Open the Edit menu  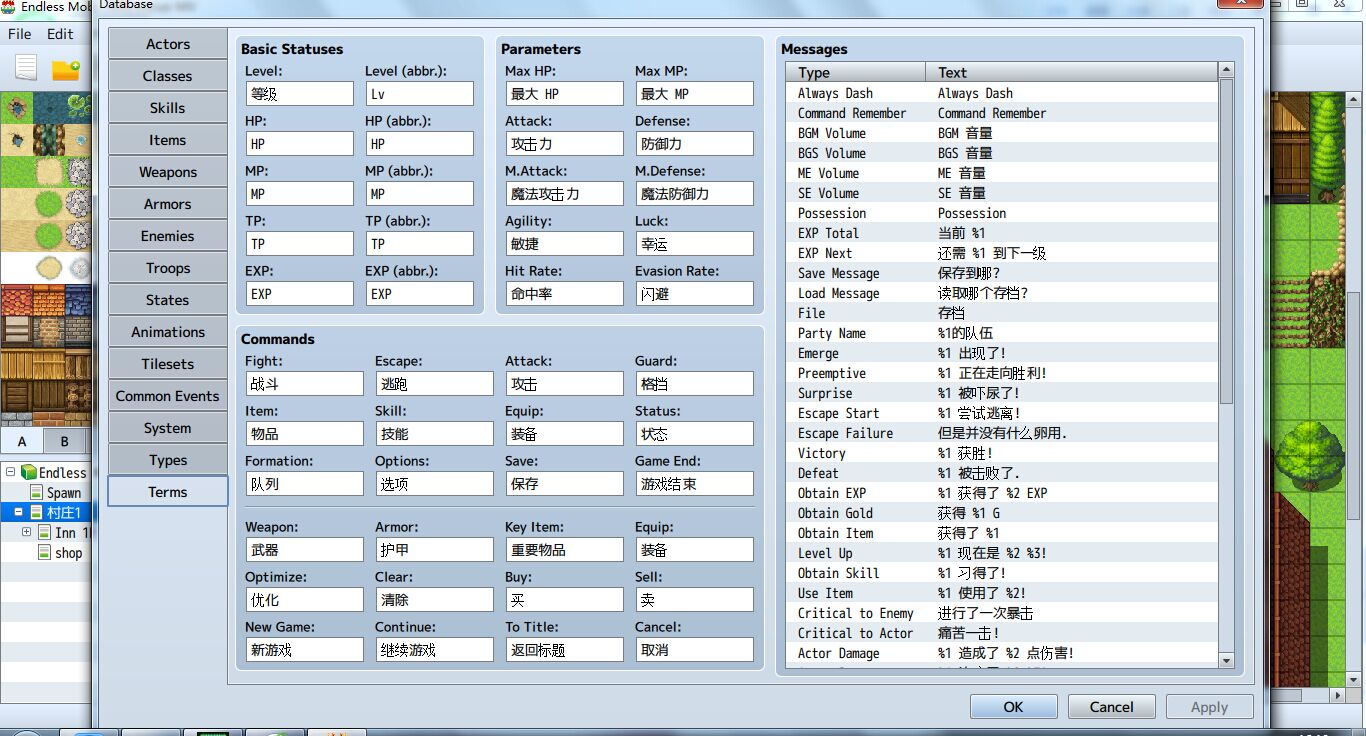[x=60, y=33]
